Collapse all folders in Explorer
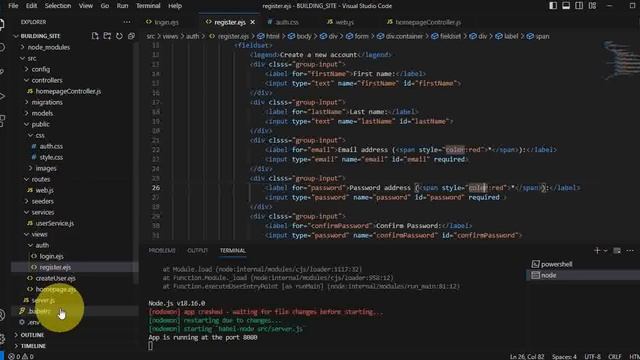Viewport: 640px width, 360px height. 131,36
